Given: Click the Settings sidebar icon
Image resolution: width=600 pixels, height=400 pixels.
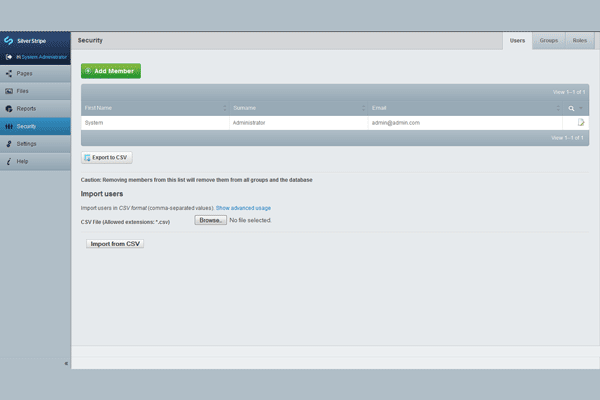Looking at the screenshot, I should [x=9, y=144].
